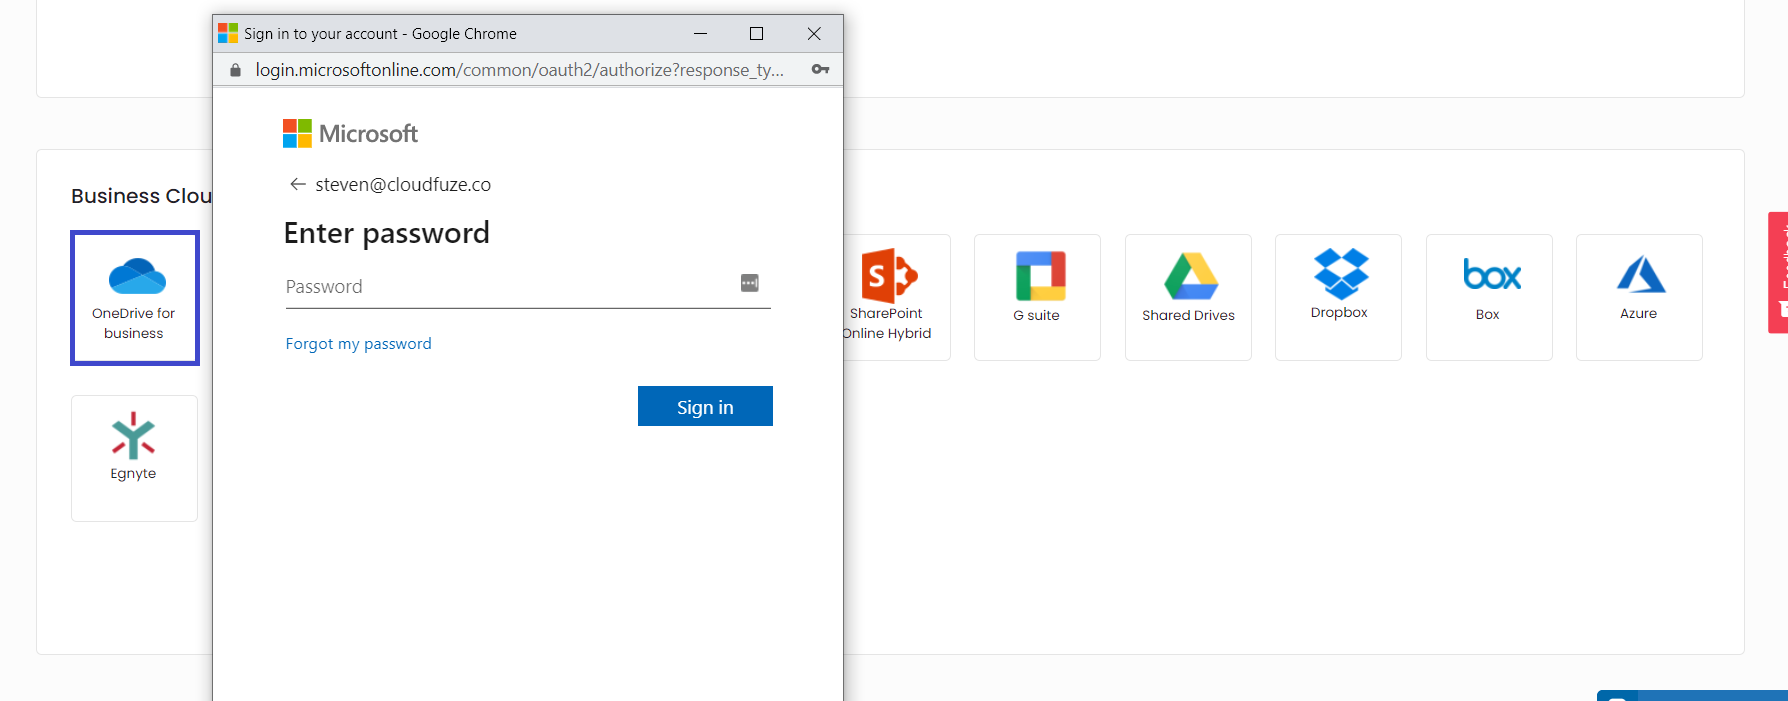Open the password manager icon in Password field
1788x701 pixels.
tap(749, 283)
